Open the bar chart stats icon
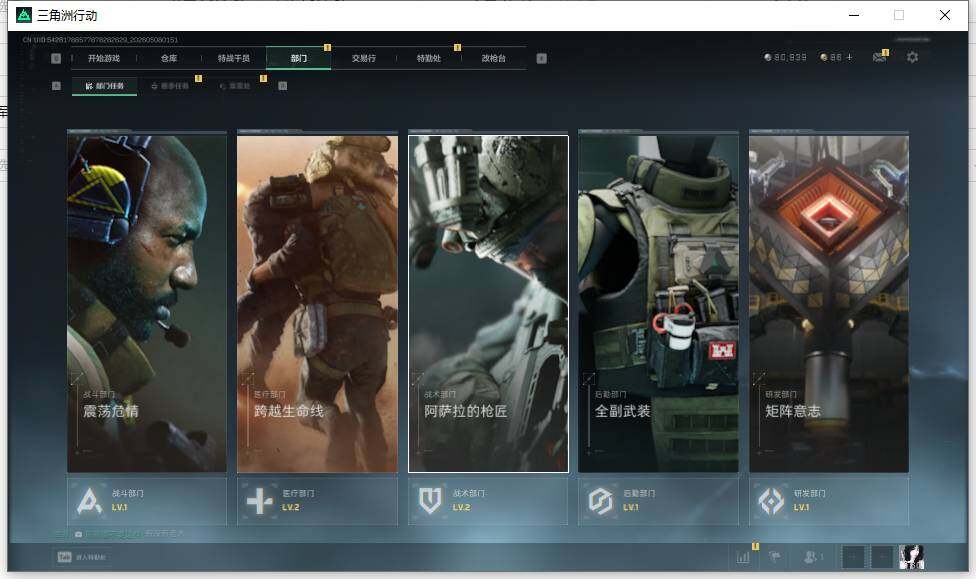Viewport: 976px width, 579px height. pos(743,557)
